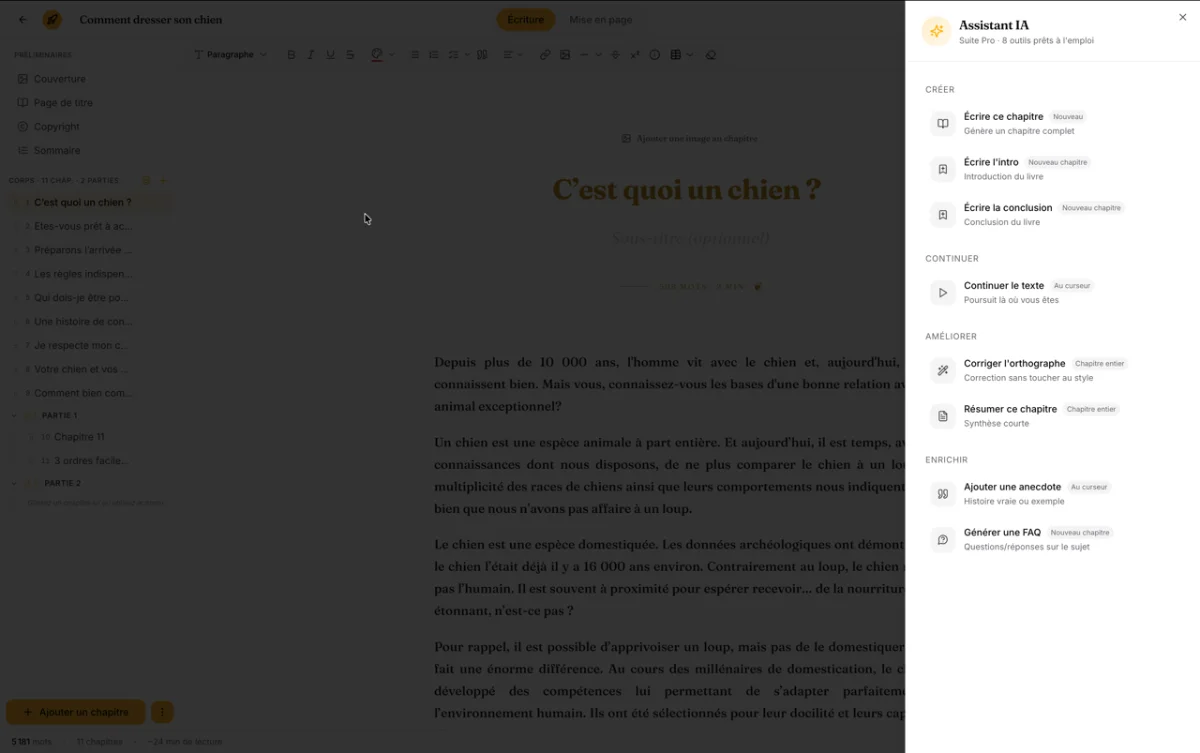This screenshot has height=753, width=1200.
Task: Insert a bulleted list
Action: point(415,55)
